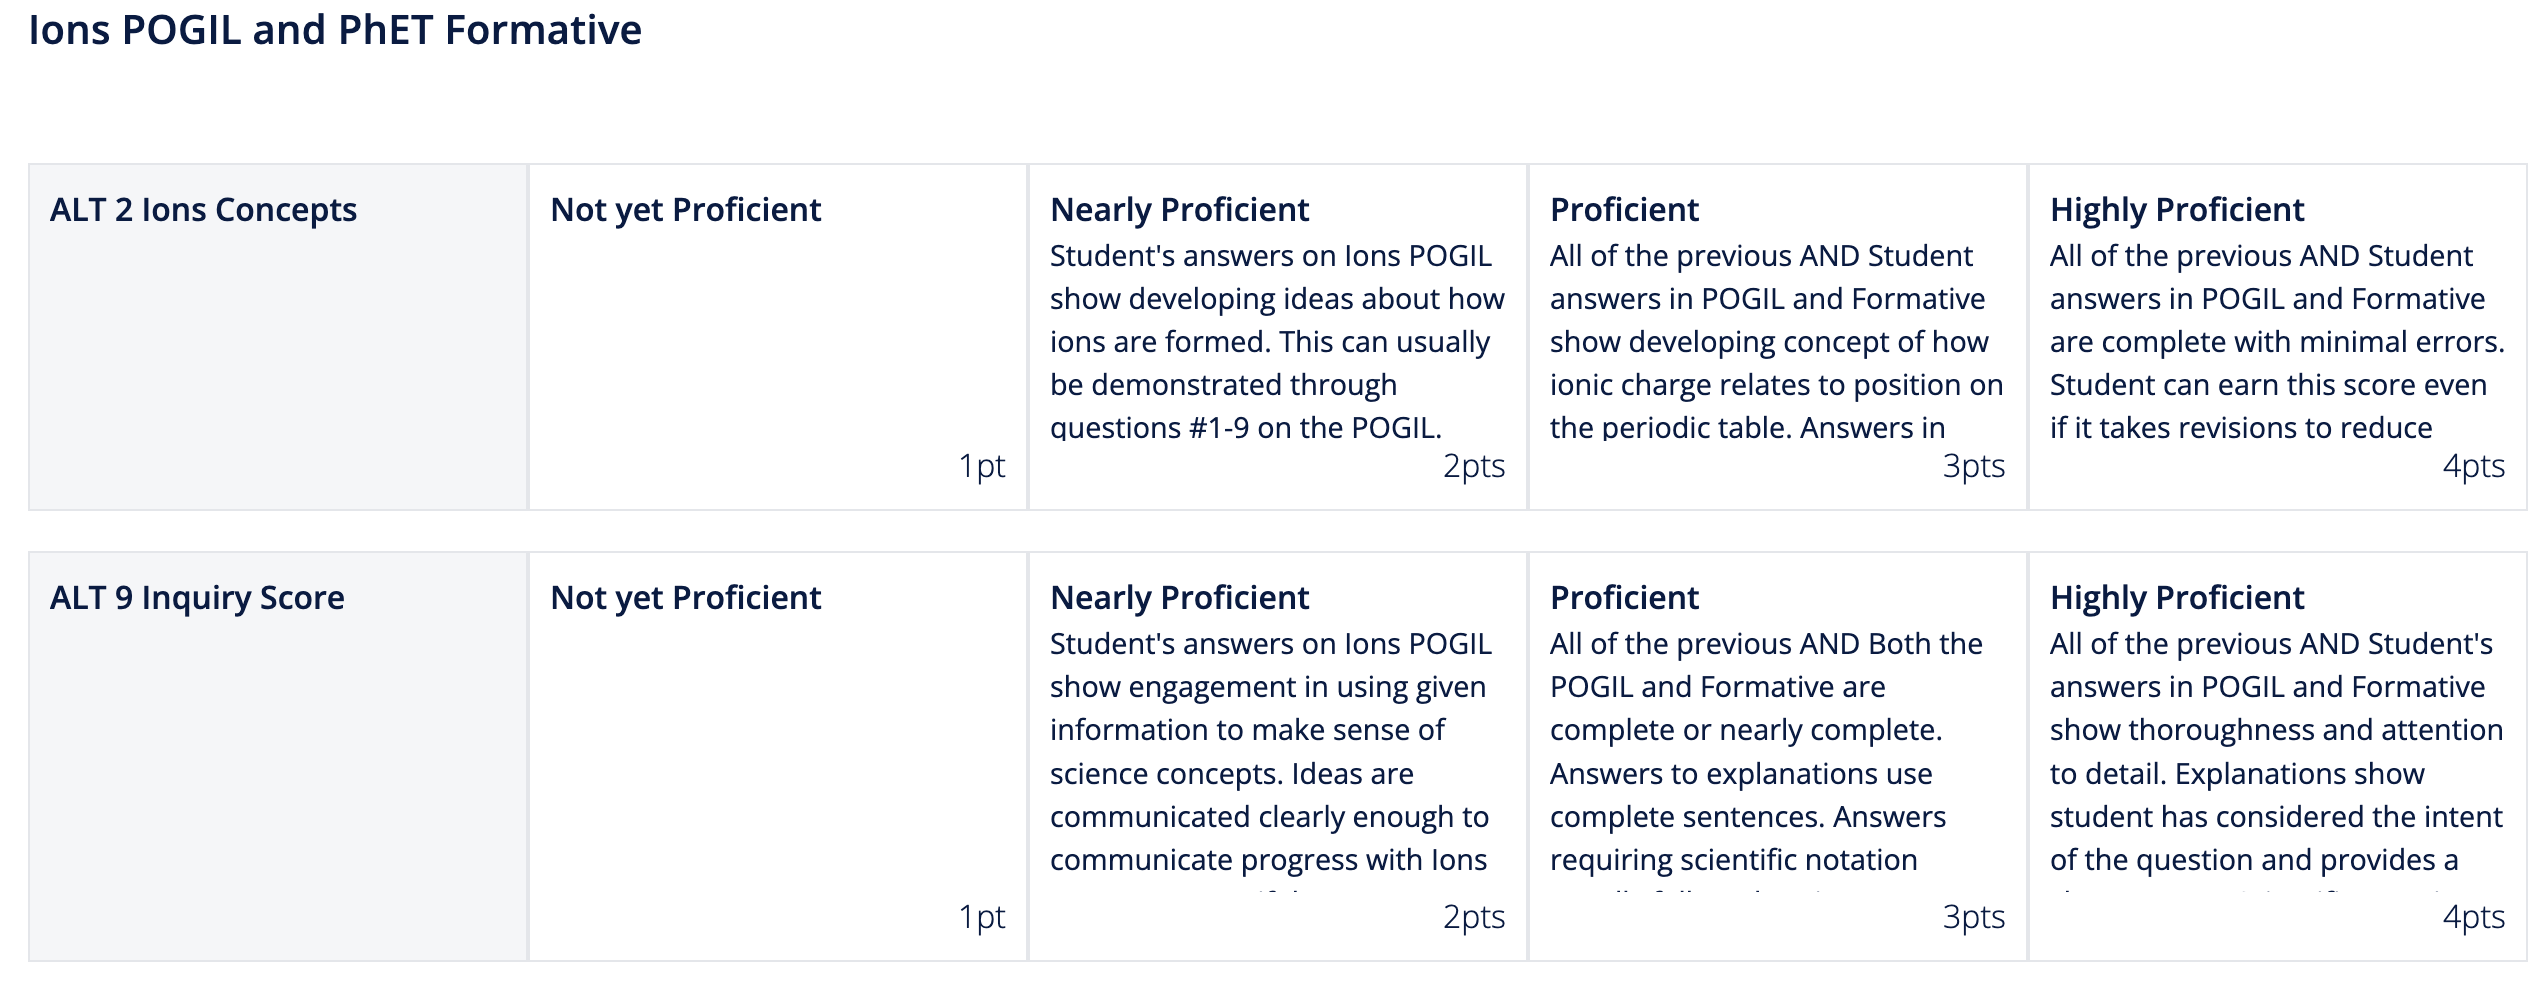This screenshot has height=992, width=2546.
Task: Click the rubric title Ions POGIL and PhET Formative
Action: click(335, 30)
